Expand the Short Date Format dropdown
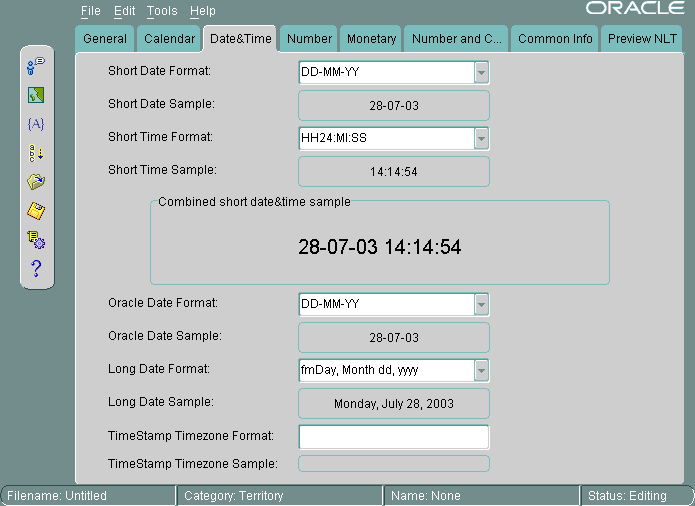The width and height of the screenshot is (695, 506). coord(481,73)
